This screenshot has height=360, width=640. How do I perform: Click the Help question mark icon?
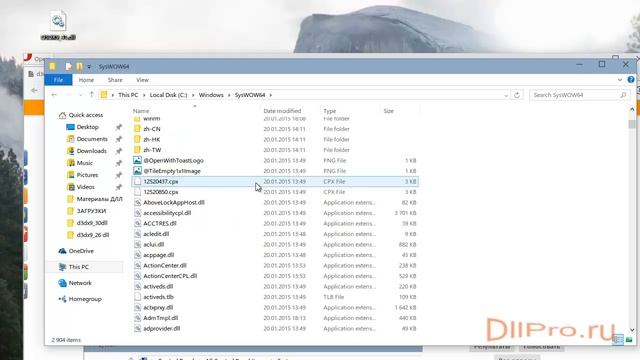tap(631, 80)
